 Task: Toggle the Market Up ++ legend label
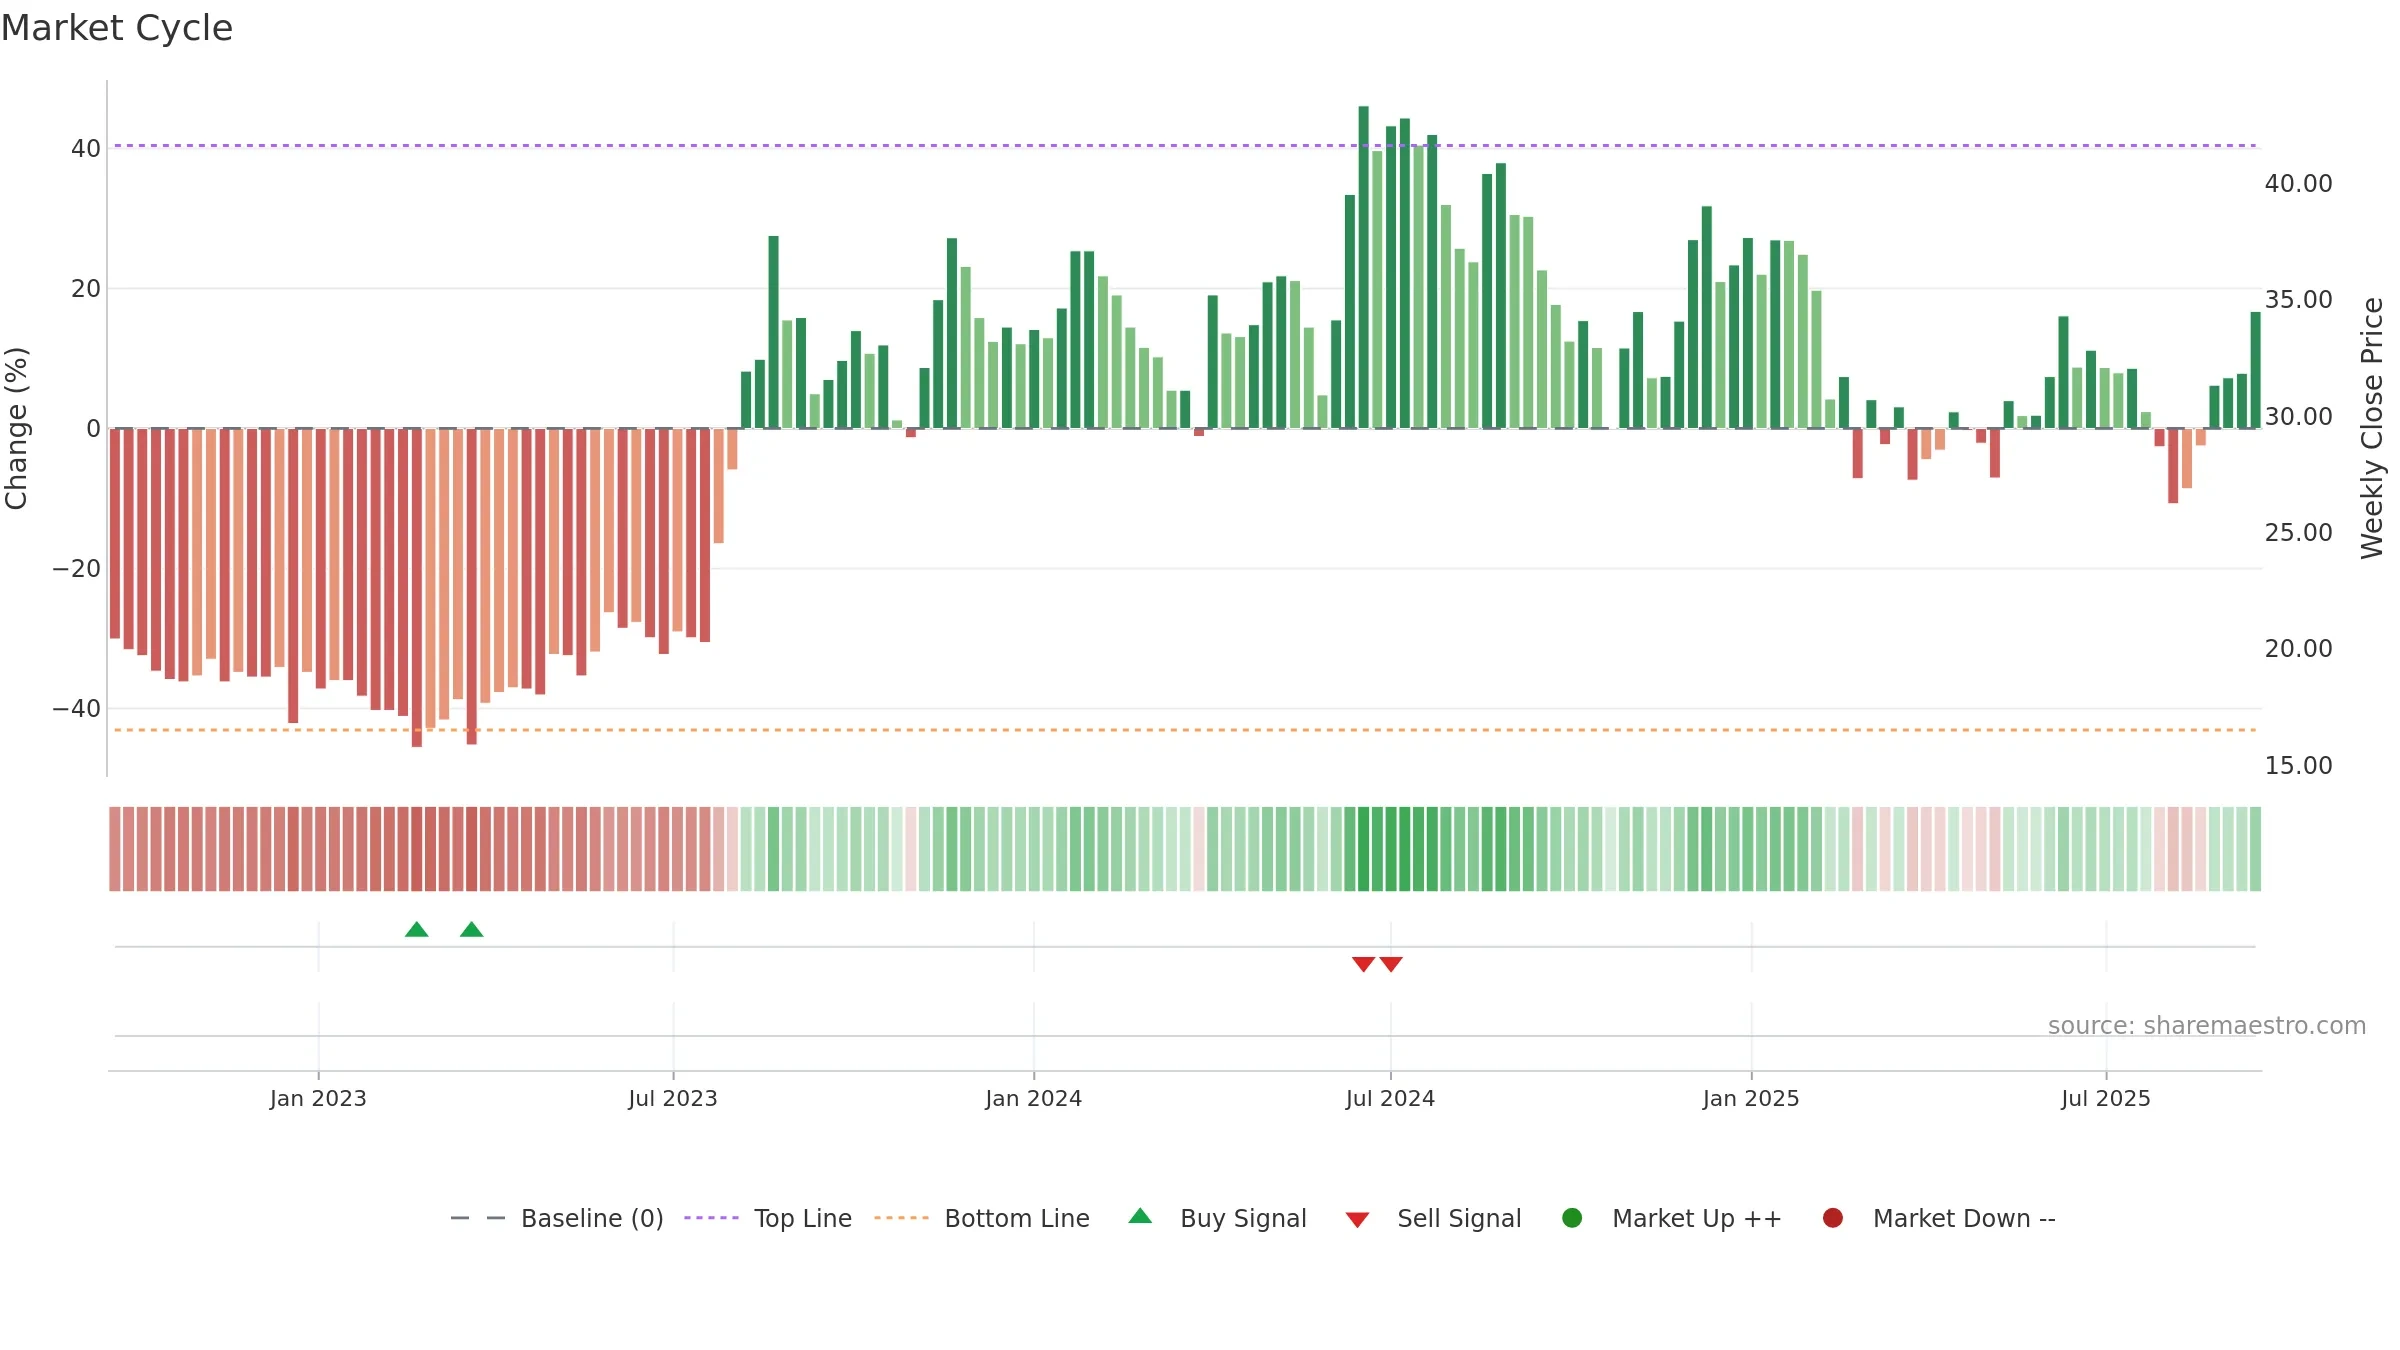1697,1218
